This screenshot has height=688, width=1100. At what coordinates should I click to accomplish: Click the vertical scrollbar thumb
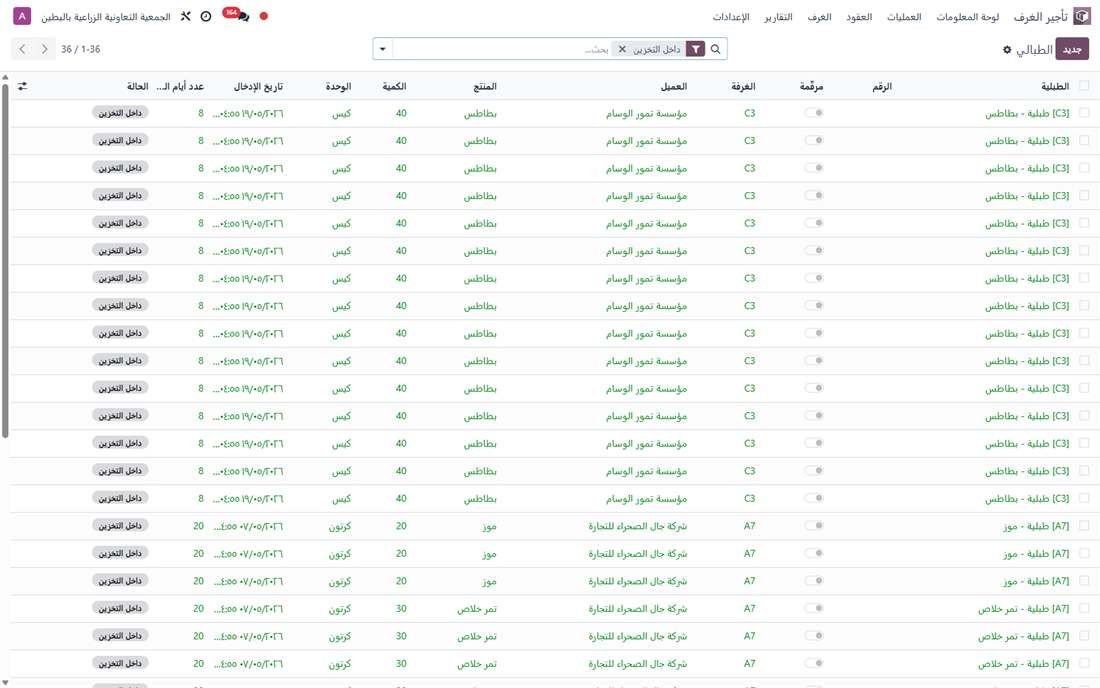point(5,259)
